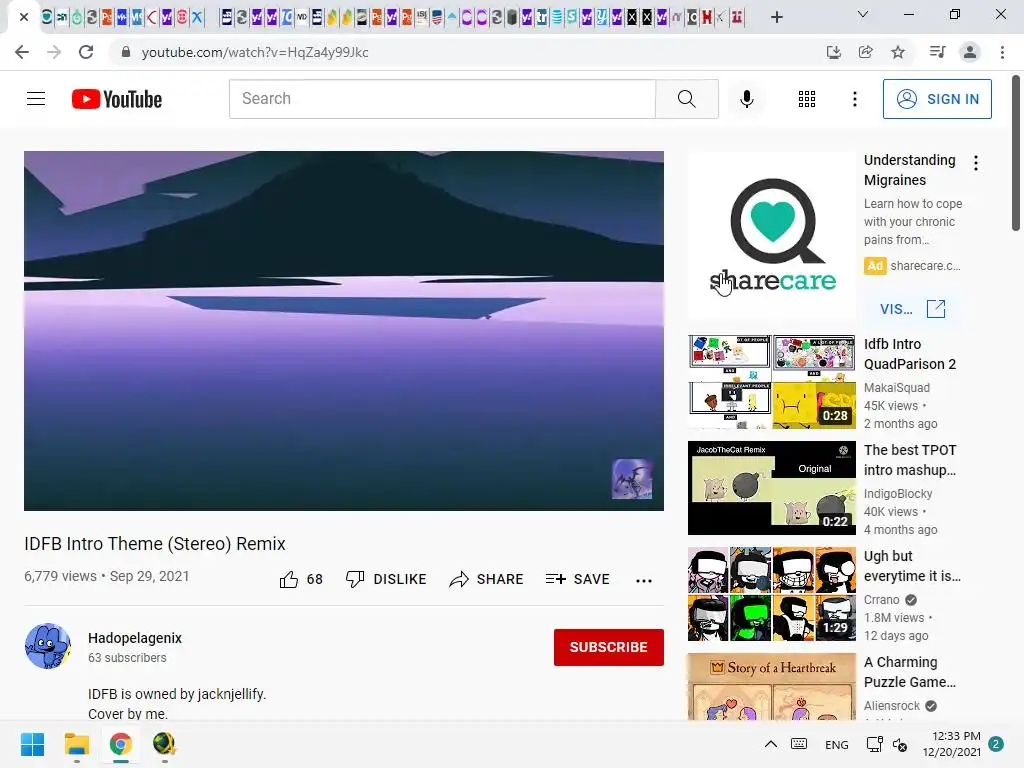Open Ugh but everytime thumbnail
1024x768 pixels.
771,594
